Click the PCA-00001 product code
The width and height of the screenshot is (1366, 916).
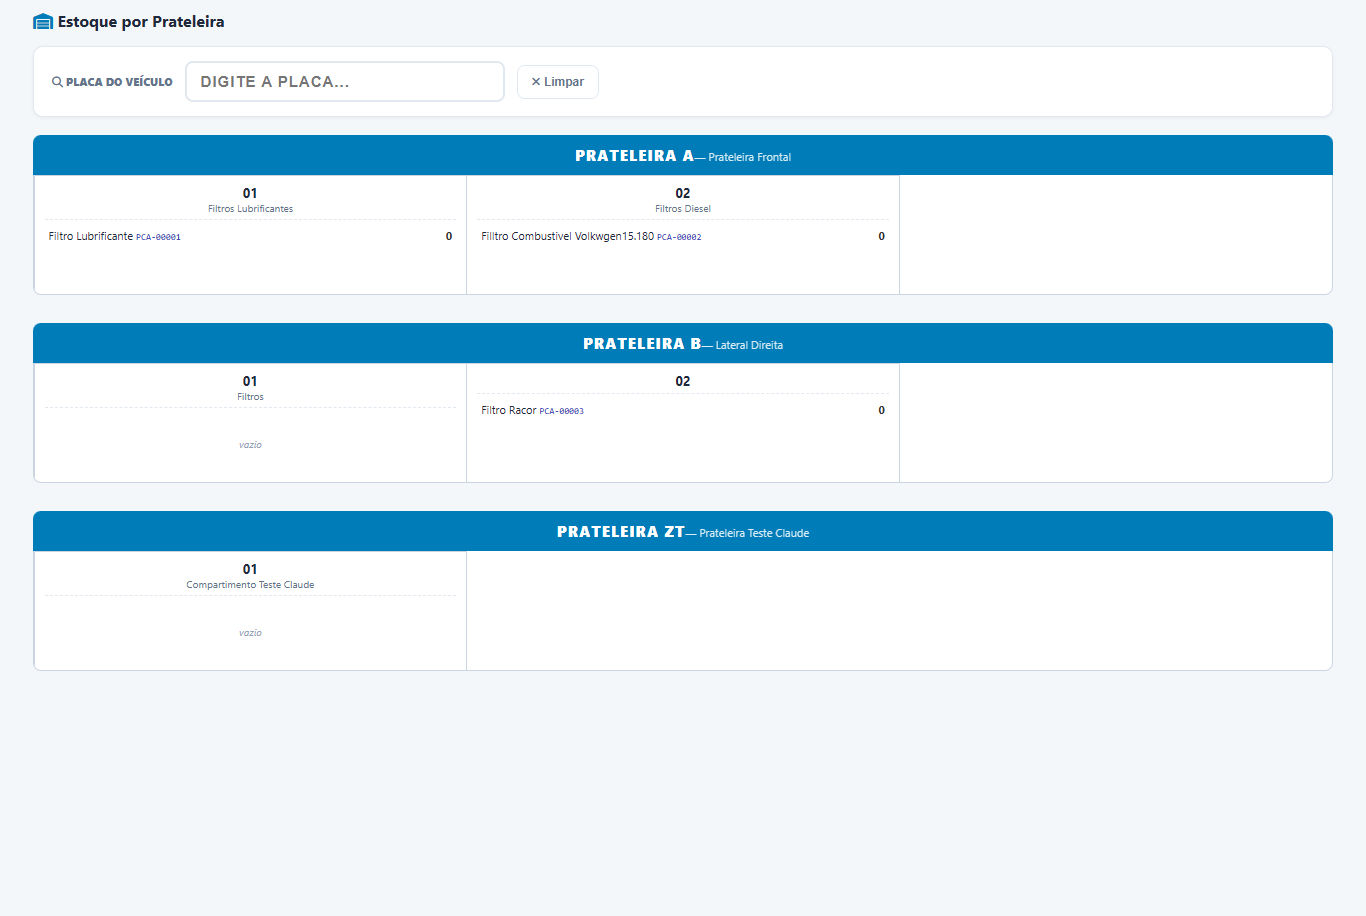coord(158,238)
